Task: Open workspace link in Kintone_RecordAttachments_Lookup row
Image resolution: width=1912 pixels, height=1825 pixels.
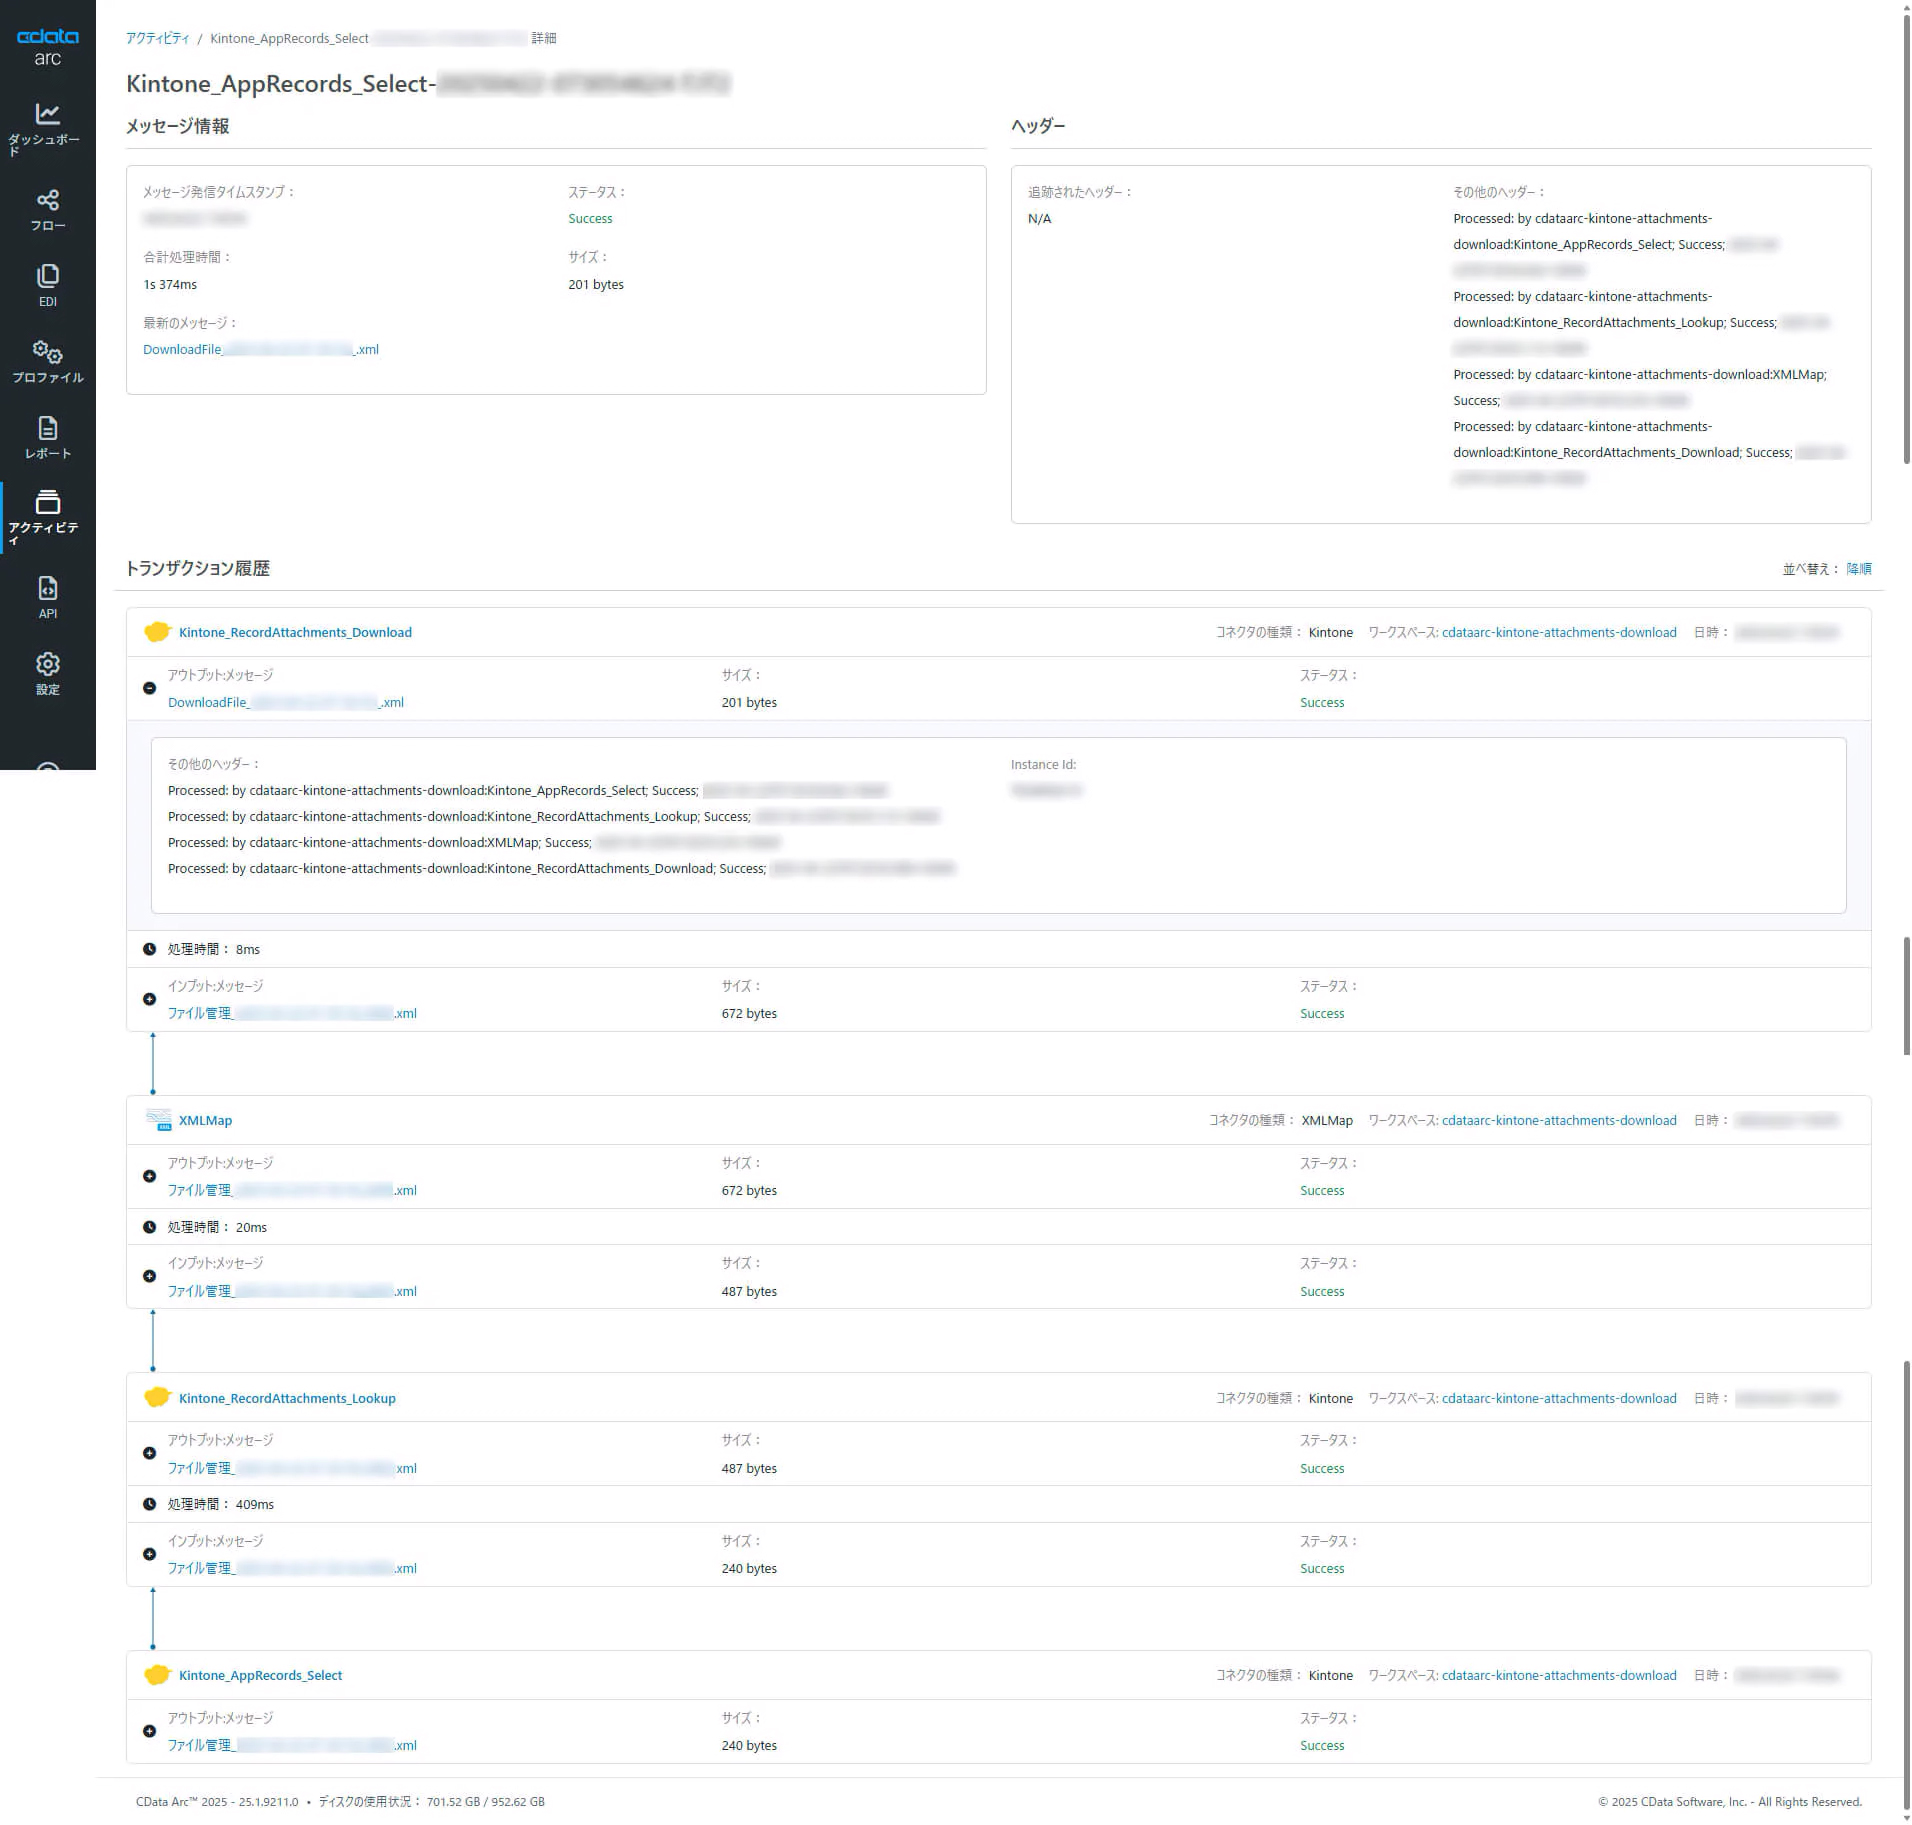Action: pyautogui.click(x=1559, y=1398)
